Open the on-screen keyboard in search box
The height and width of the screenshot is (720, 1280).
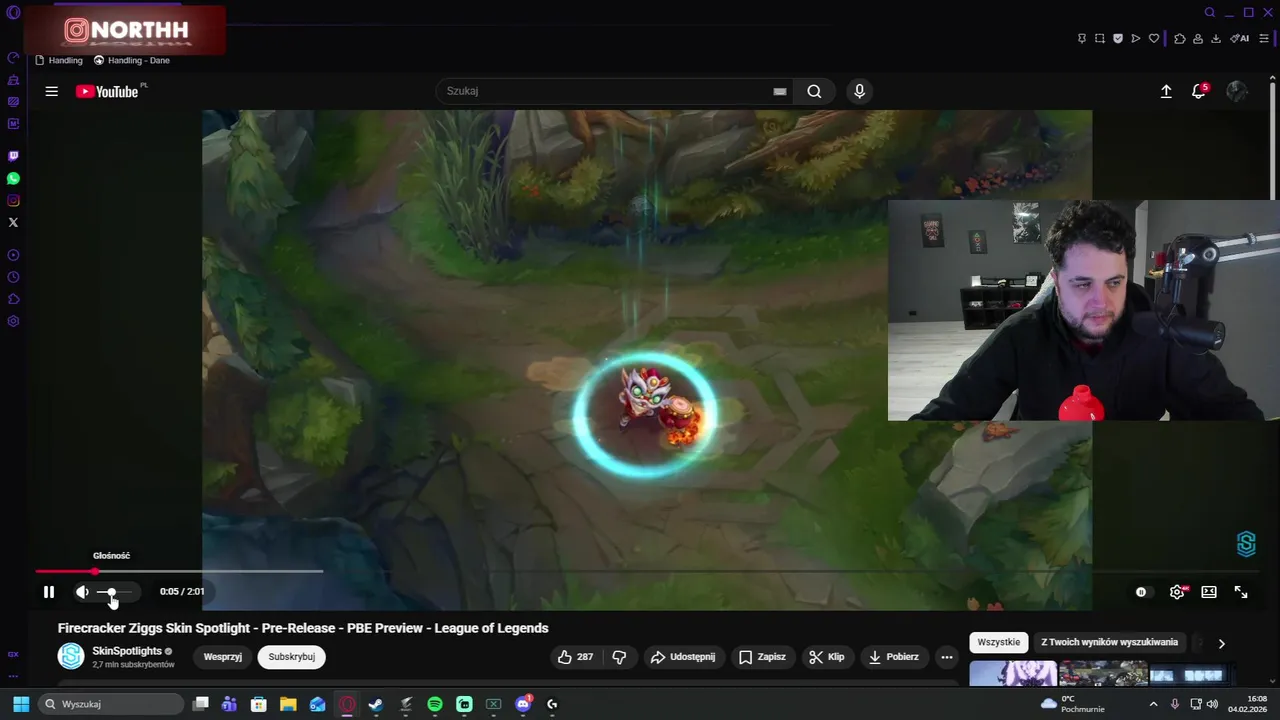tap(780, 91)
